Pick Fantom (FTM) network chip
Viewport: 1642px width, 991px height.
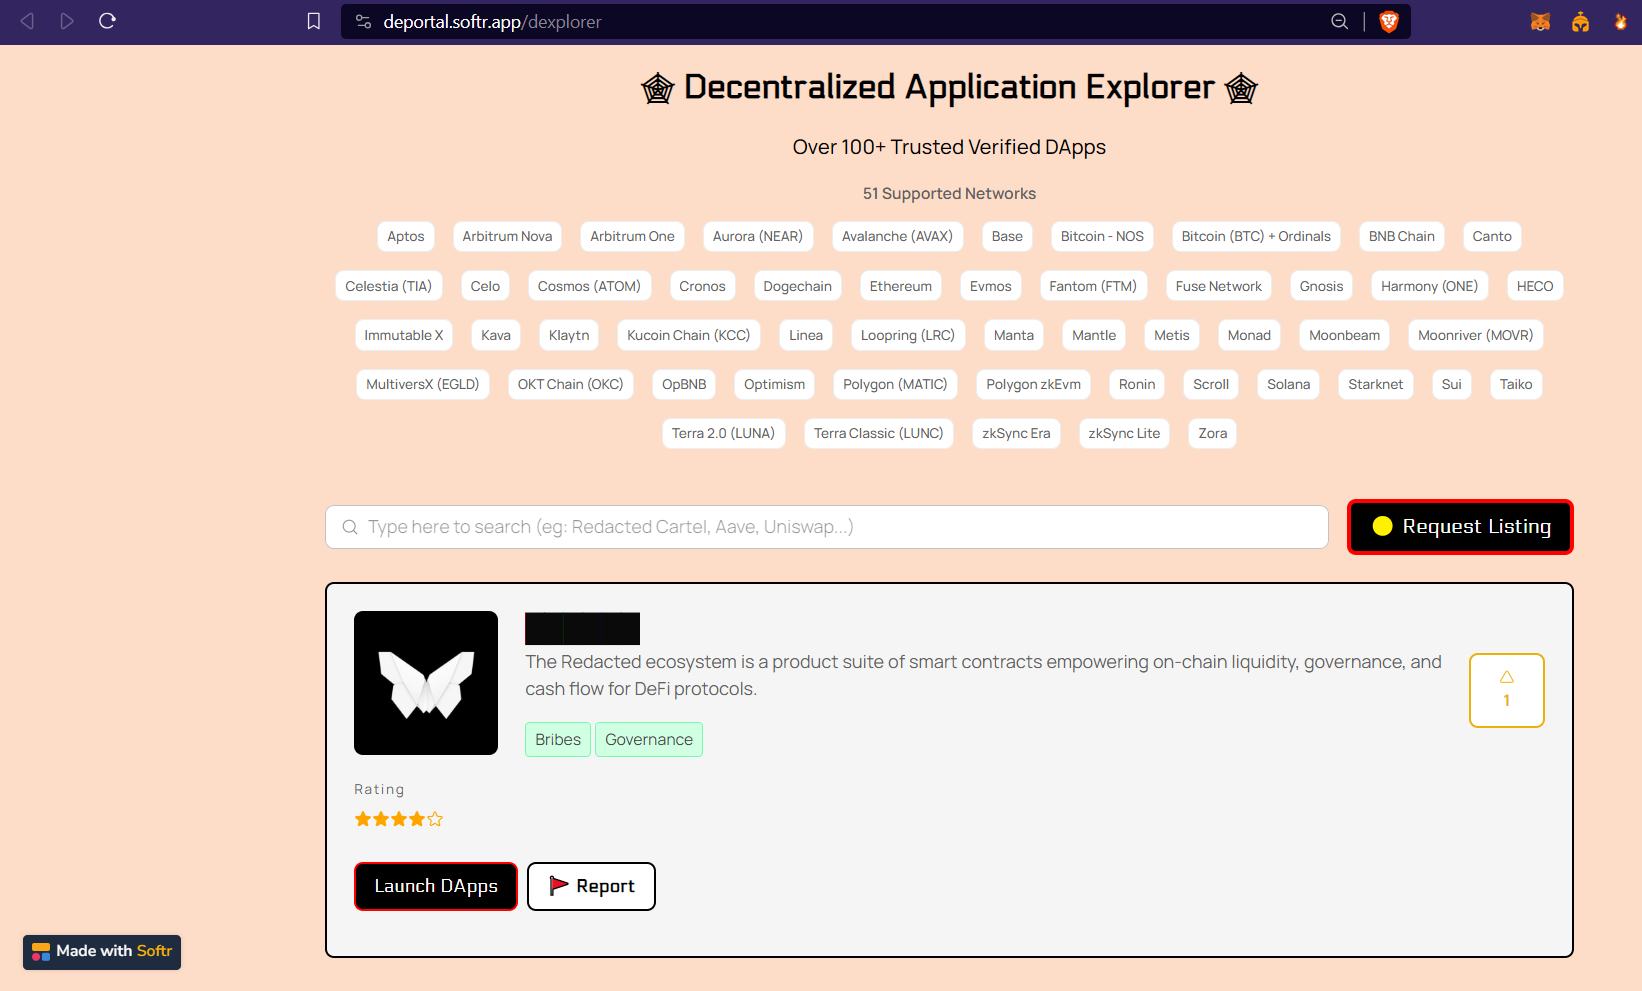[x=1093, y=286]
